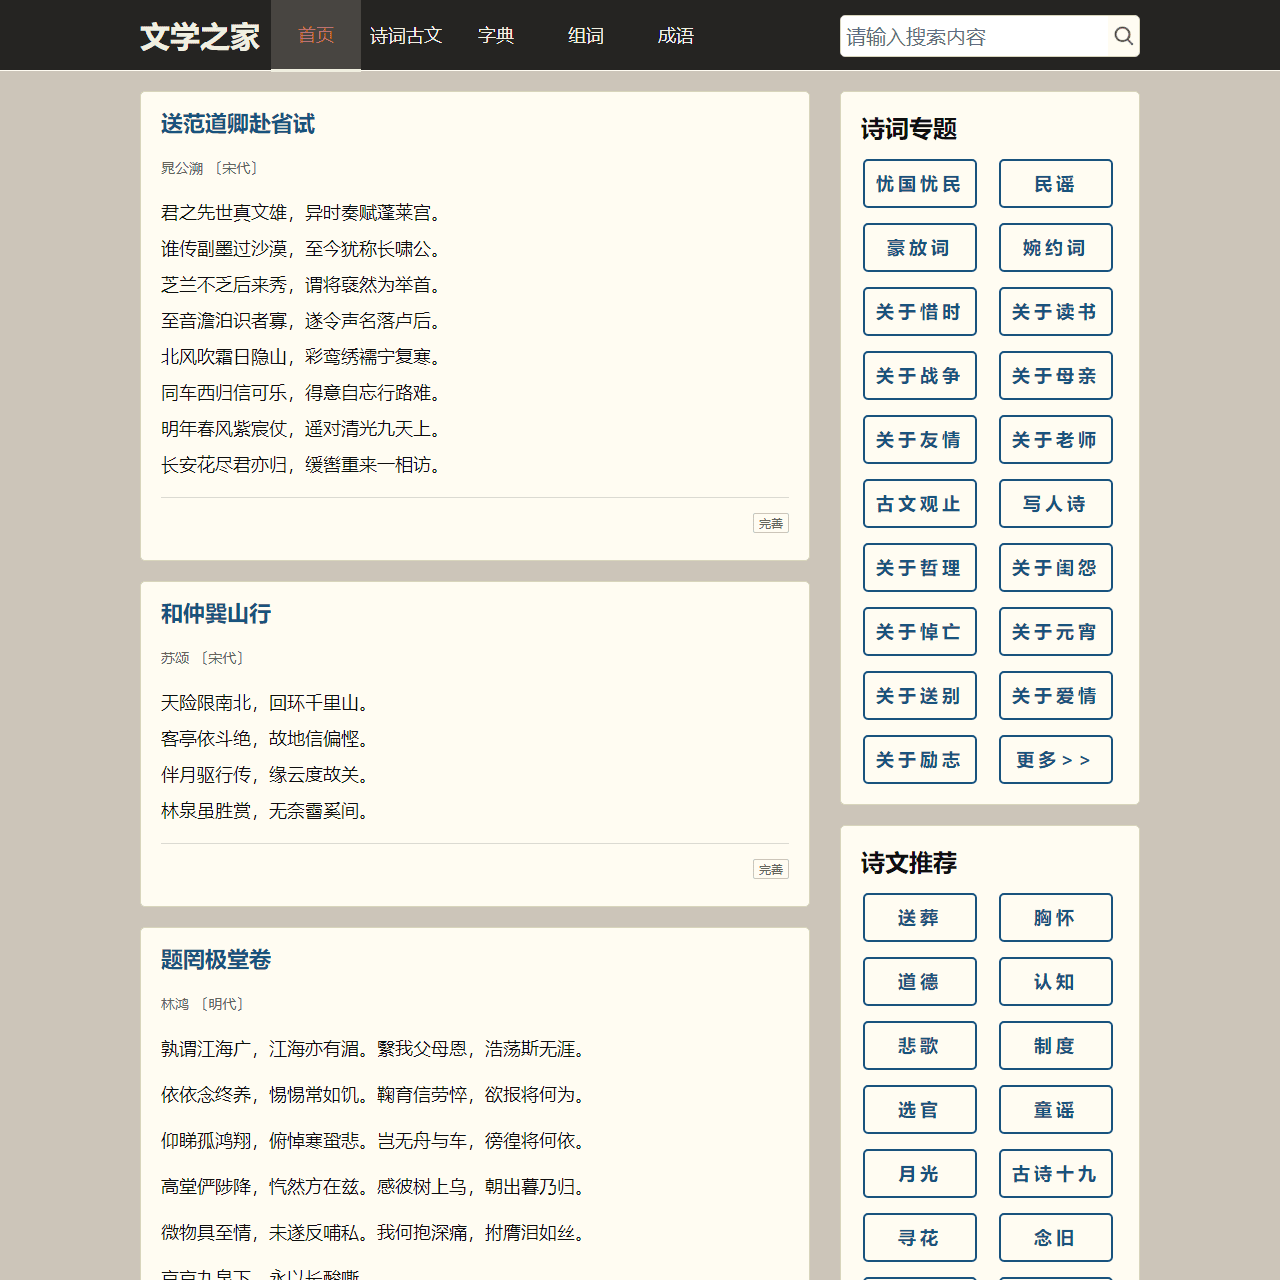
Task: Go to 字典 in the navigation bar
Action: click(496, 35)
